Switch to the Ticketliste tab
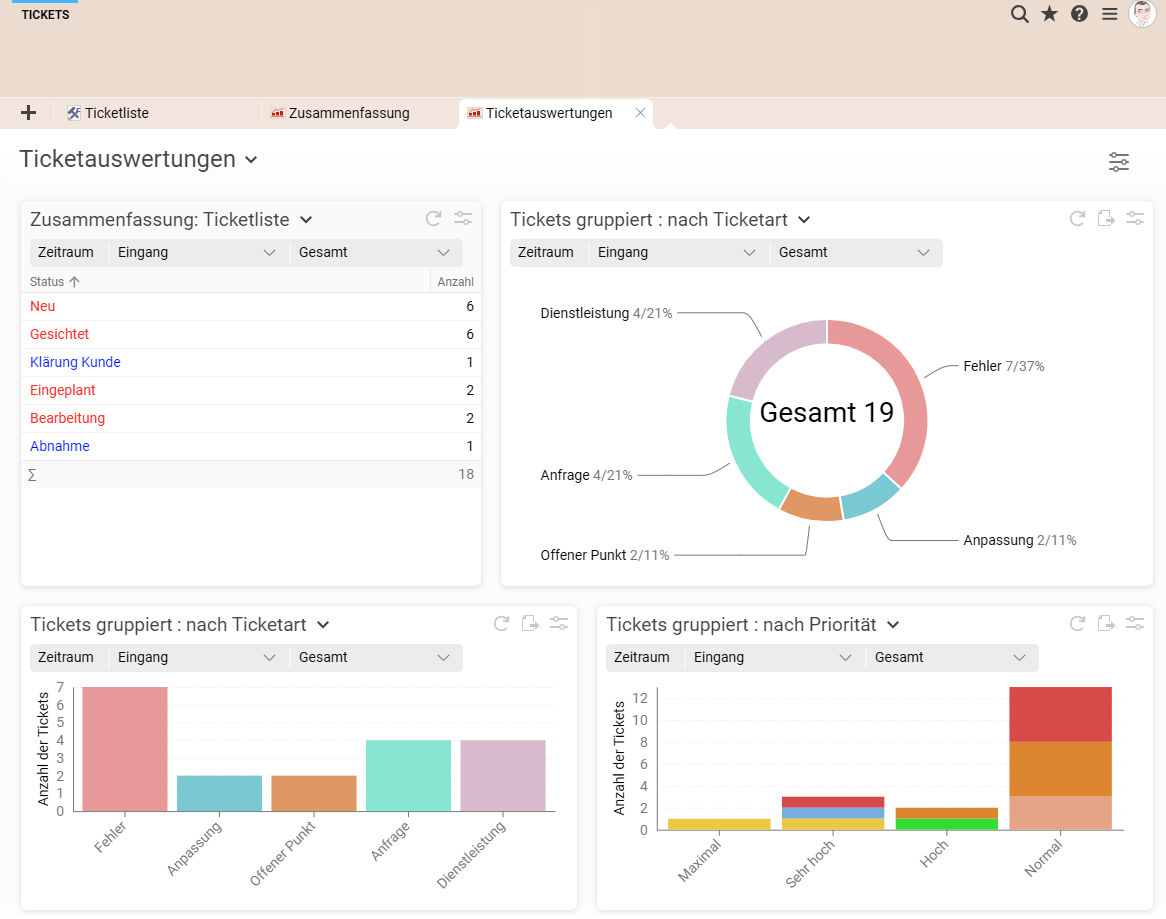Screen dimensions: 1166x919 (x=116, y=113)
